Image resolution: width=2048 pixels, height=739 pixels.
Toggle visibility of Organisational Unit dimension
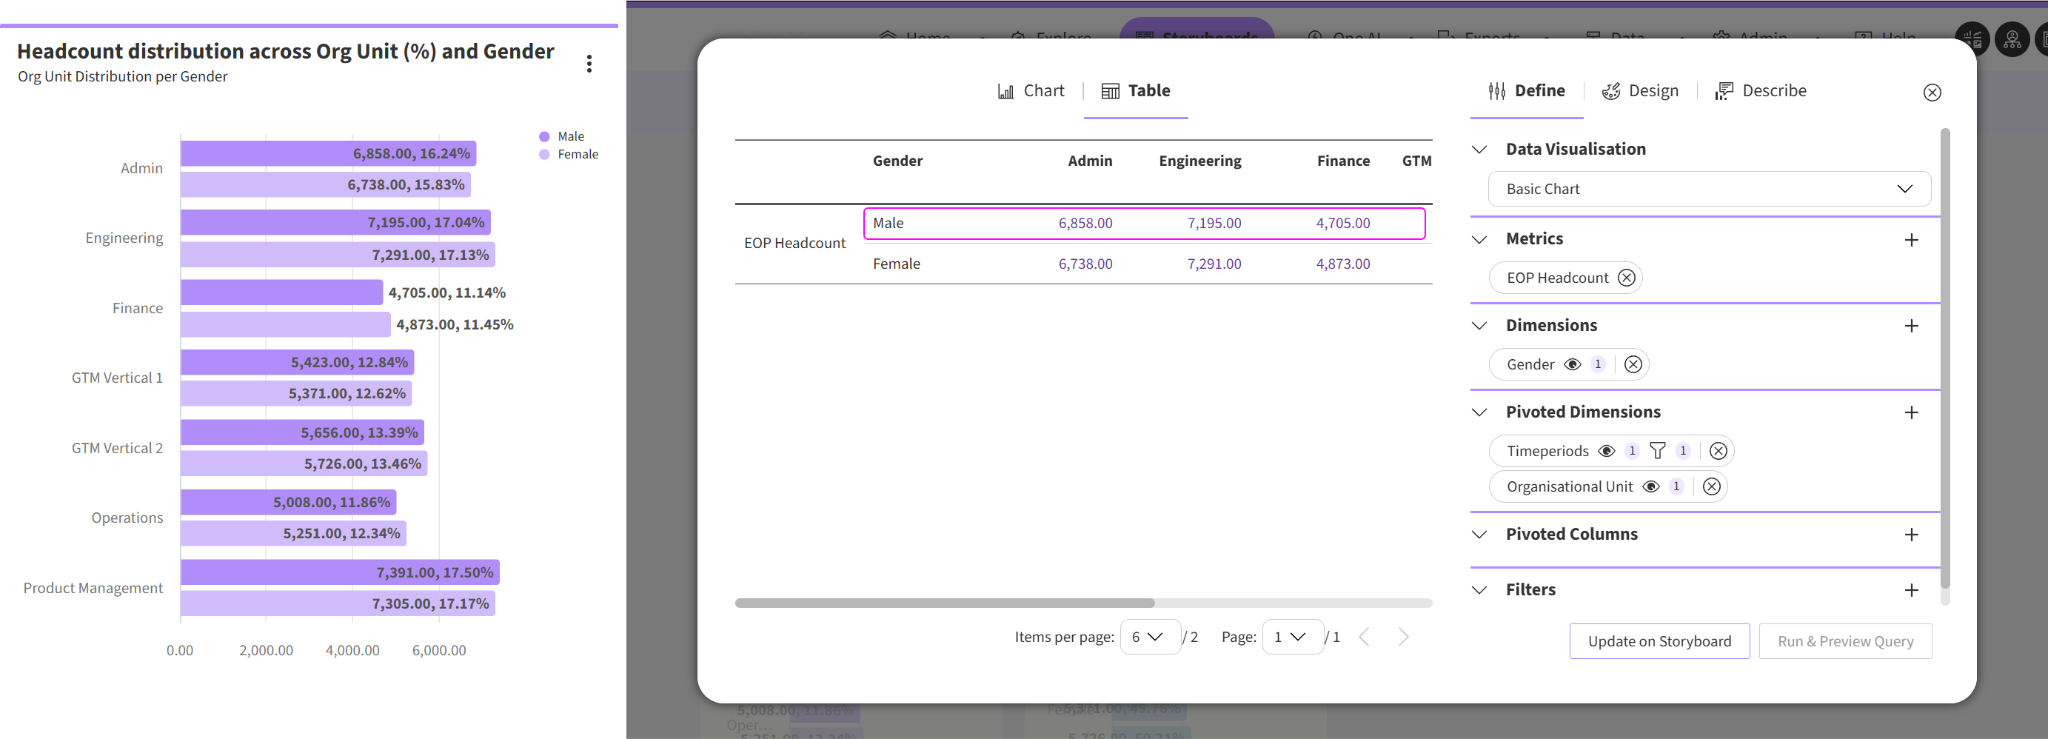[x=1651, y=487]
